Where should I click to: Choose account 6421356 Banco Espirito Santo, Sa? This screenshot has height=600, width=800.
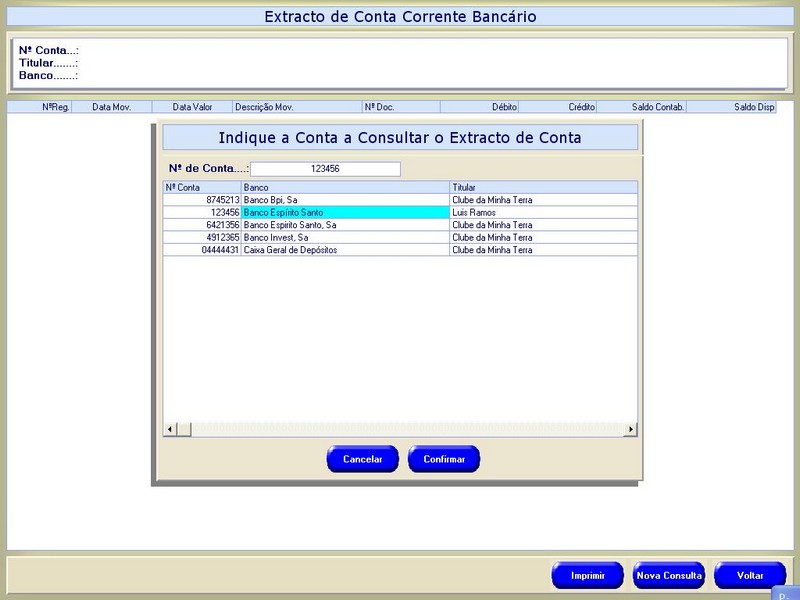coord(345,225)
